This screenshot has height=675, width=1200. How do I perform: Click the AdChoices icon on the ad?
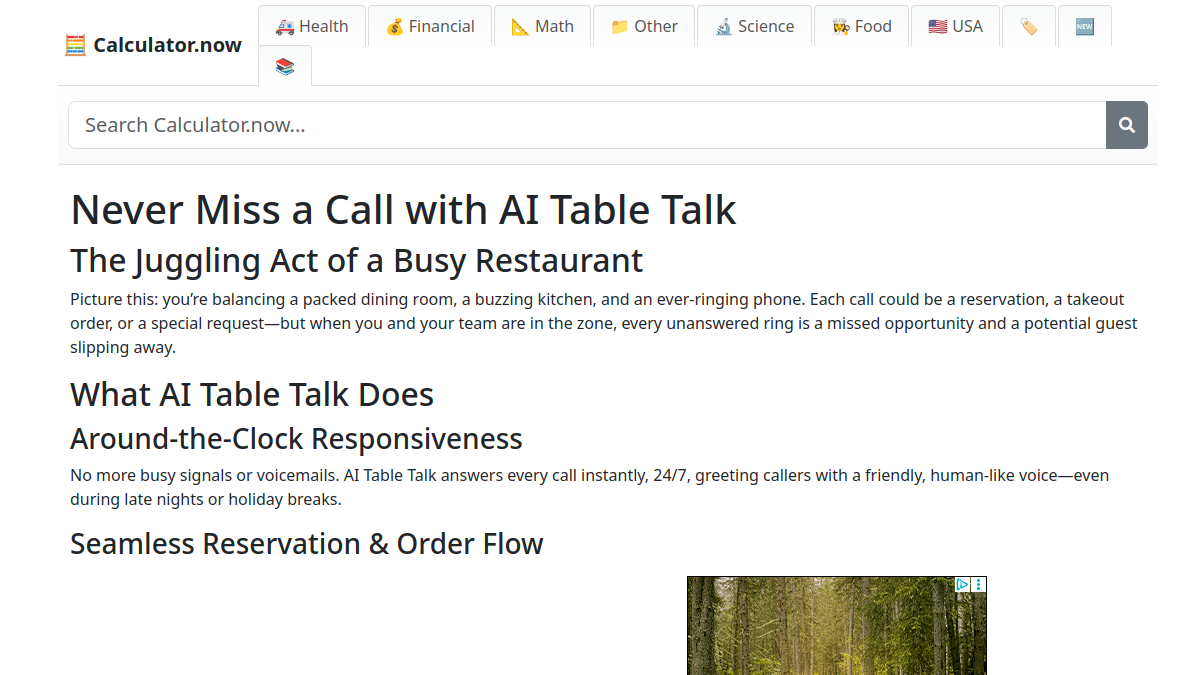click(x=962, y=585)
